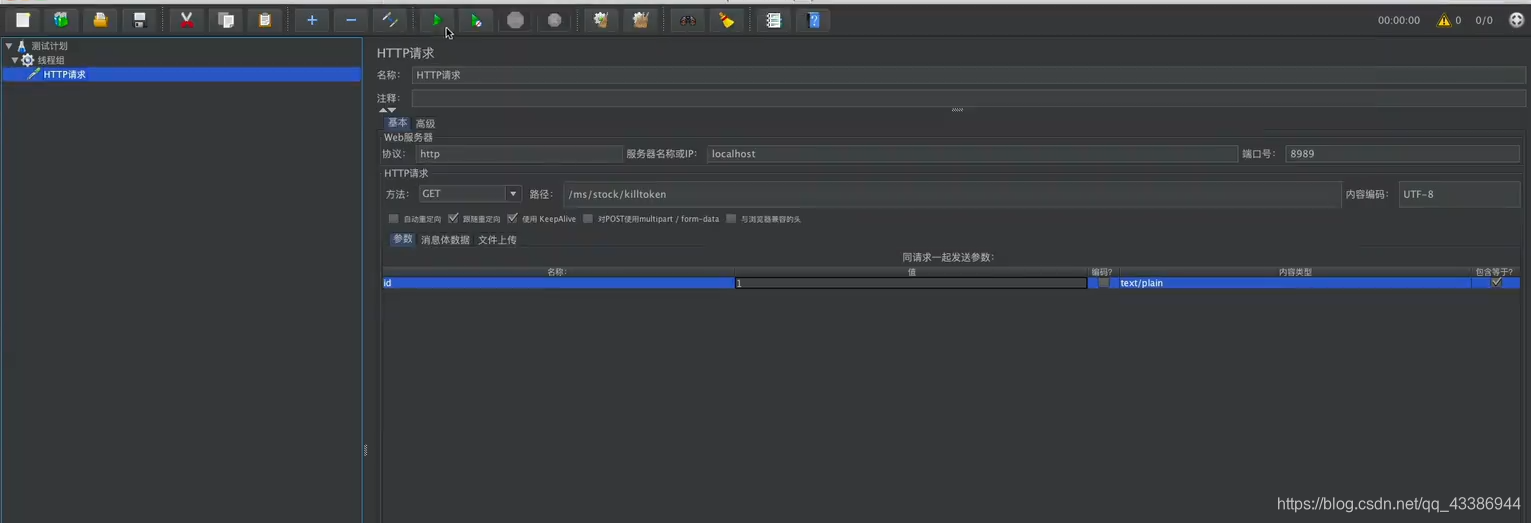Click the warning triangle log indicator

tap(1443, 20)
